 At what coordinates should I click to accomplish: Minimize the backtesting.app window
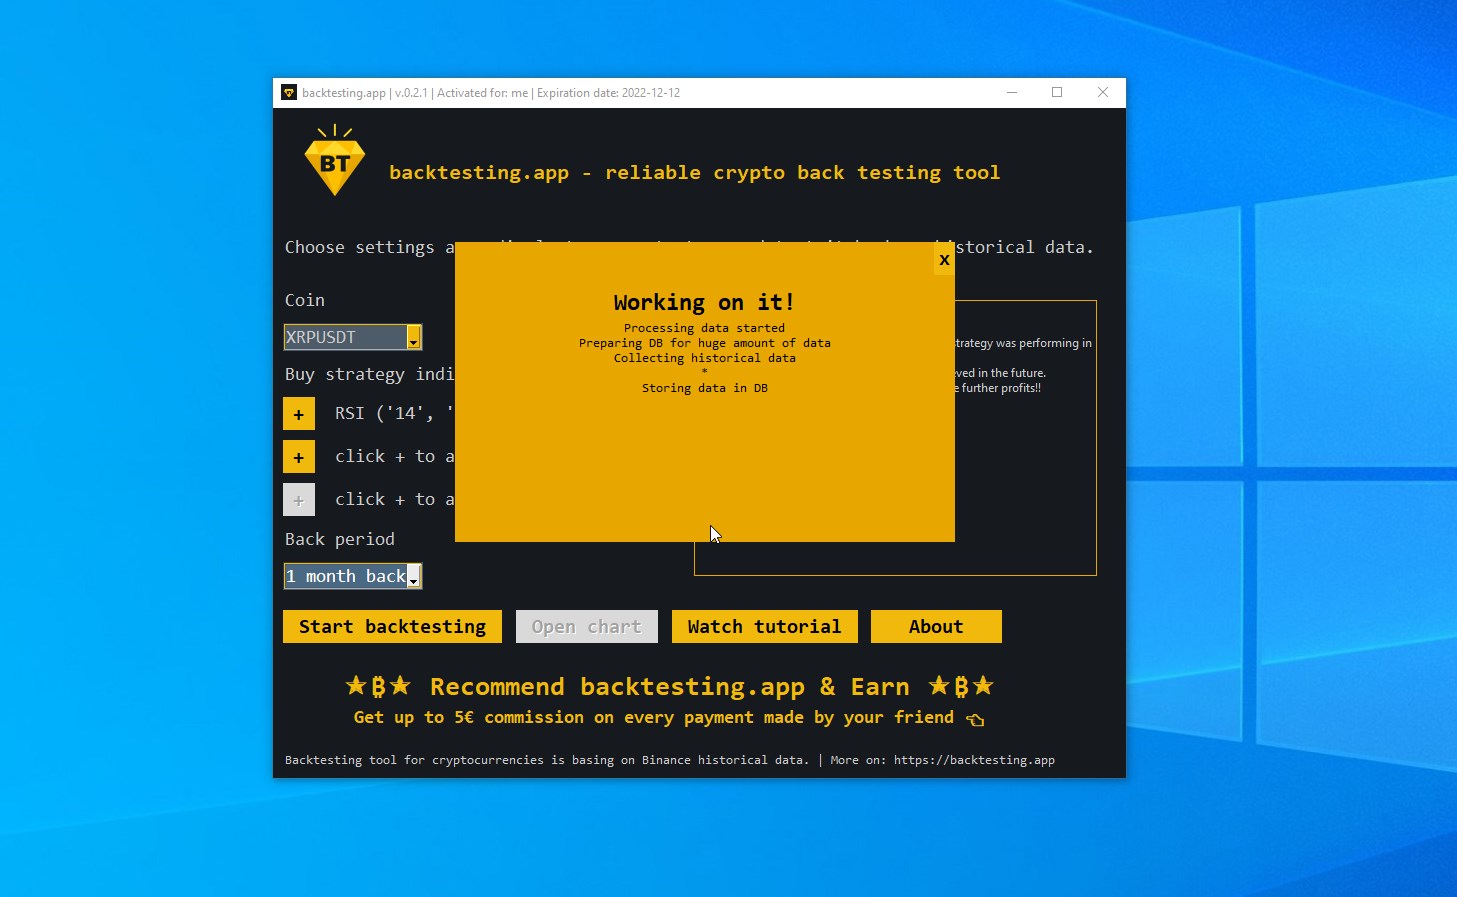[1011, 92]
